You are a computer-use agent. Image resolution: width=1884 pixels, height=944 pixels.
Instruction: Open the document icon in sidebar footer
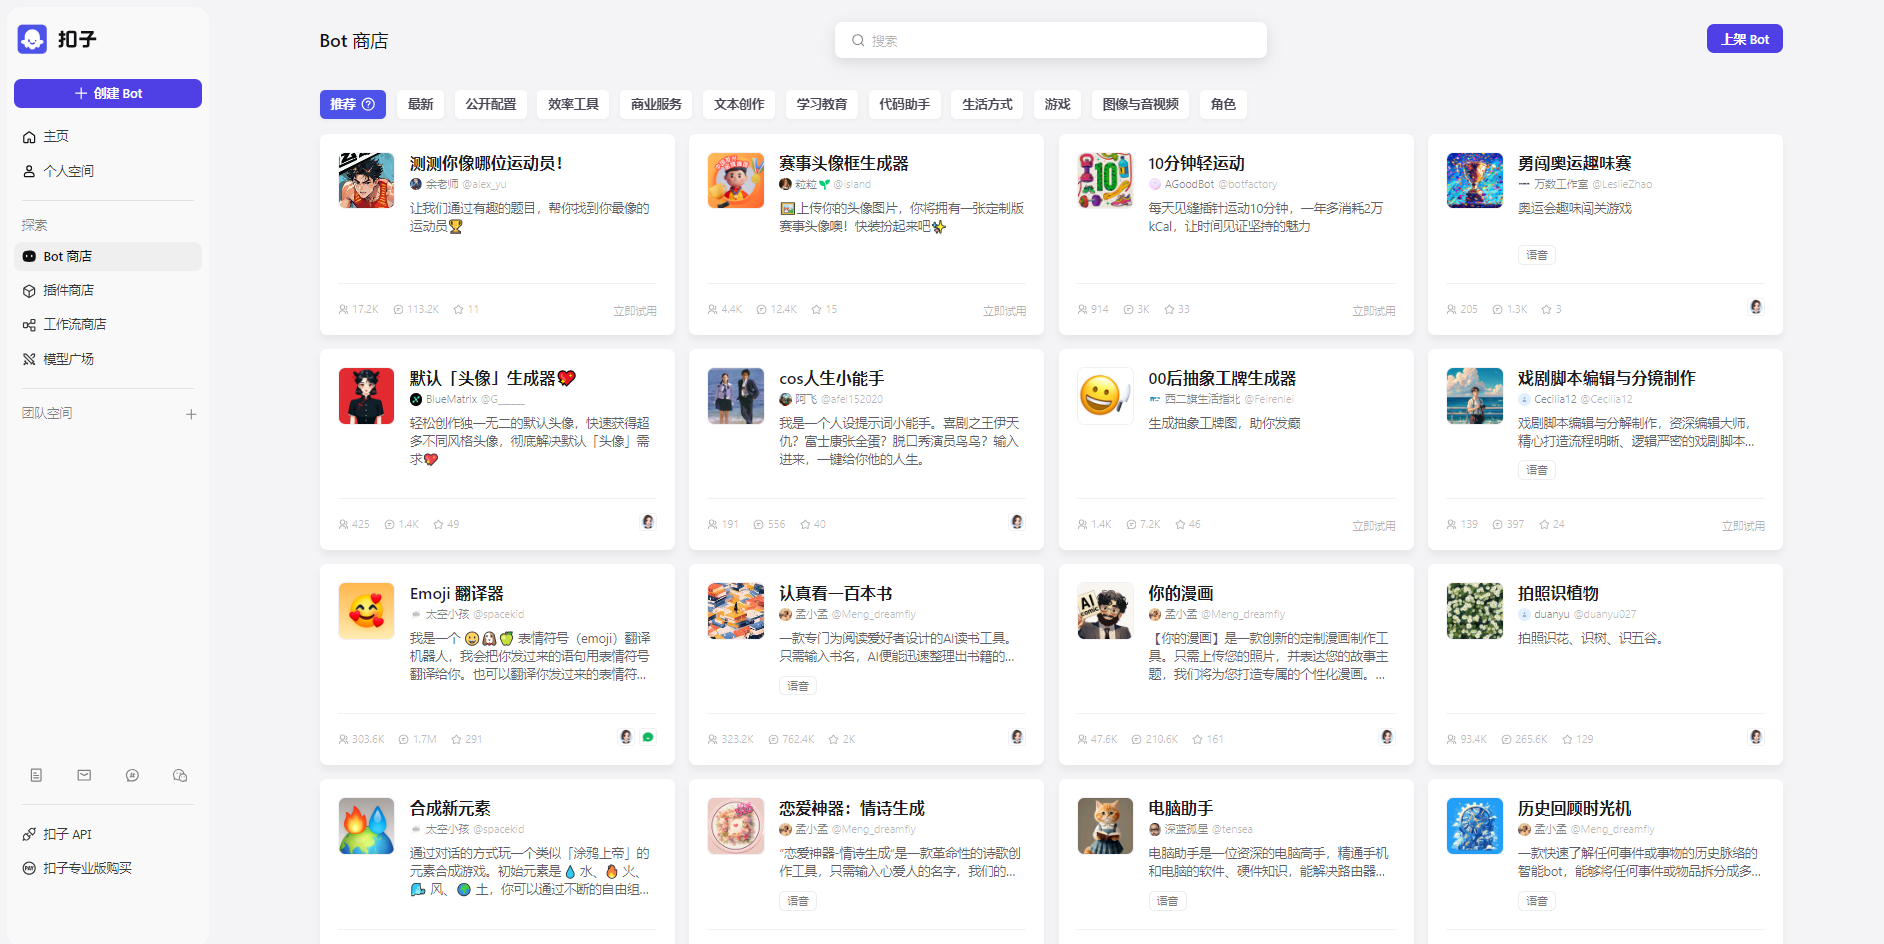[36, 775]
